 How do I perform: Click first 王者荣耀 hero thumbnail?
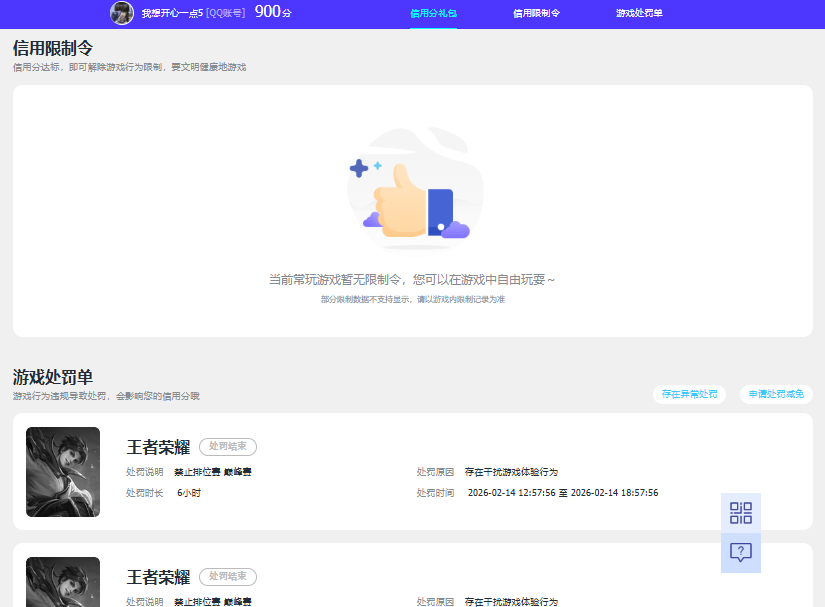63,471
